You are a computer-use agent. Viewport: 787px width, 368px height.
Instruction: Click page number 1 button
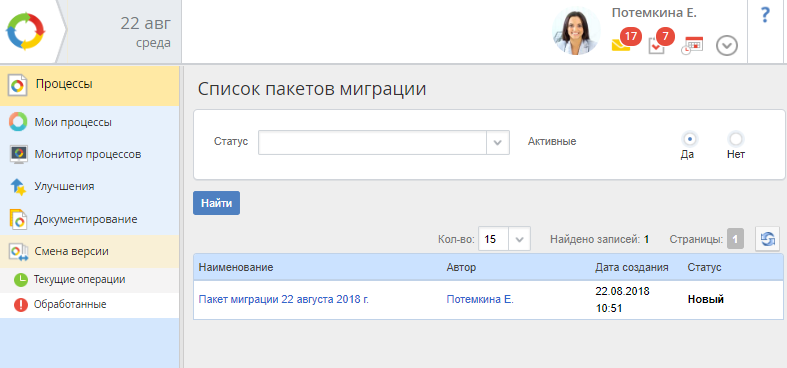click(x=735, y=239)
